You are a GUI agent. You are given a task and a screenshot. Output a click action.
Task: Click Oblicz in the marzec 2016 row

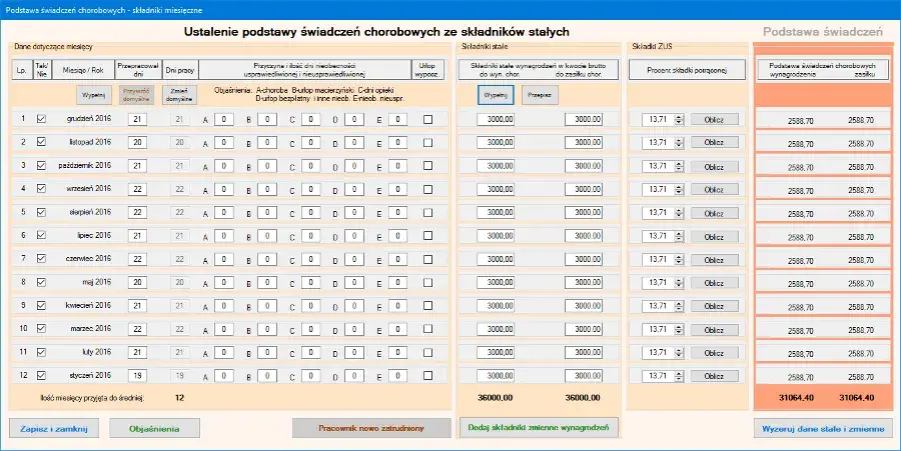[x=714, y=330]
